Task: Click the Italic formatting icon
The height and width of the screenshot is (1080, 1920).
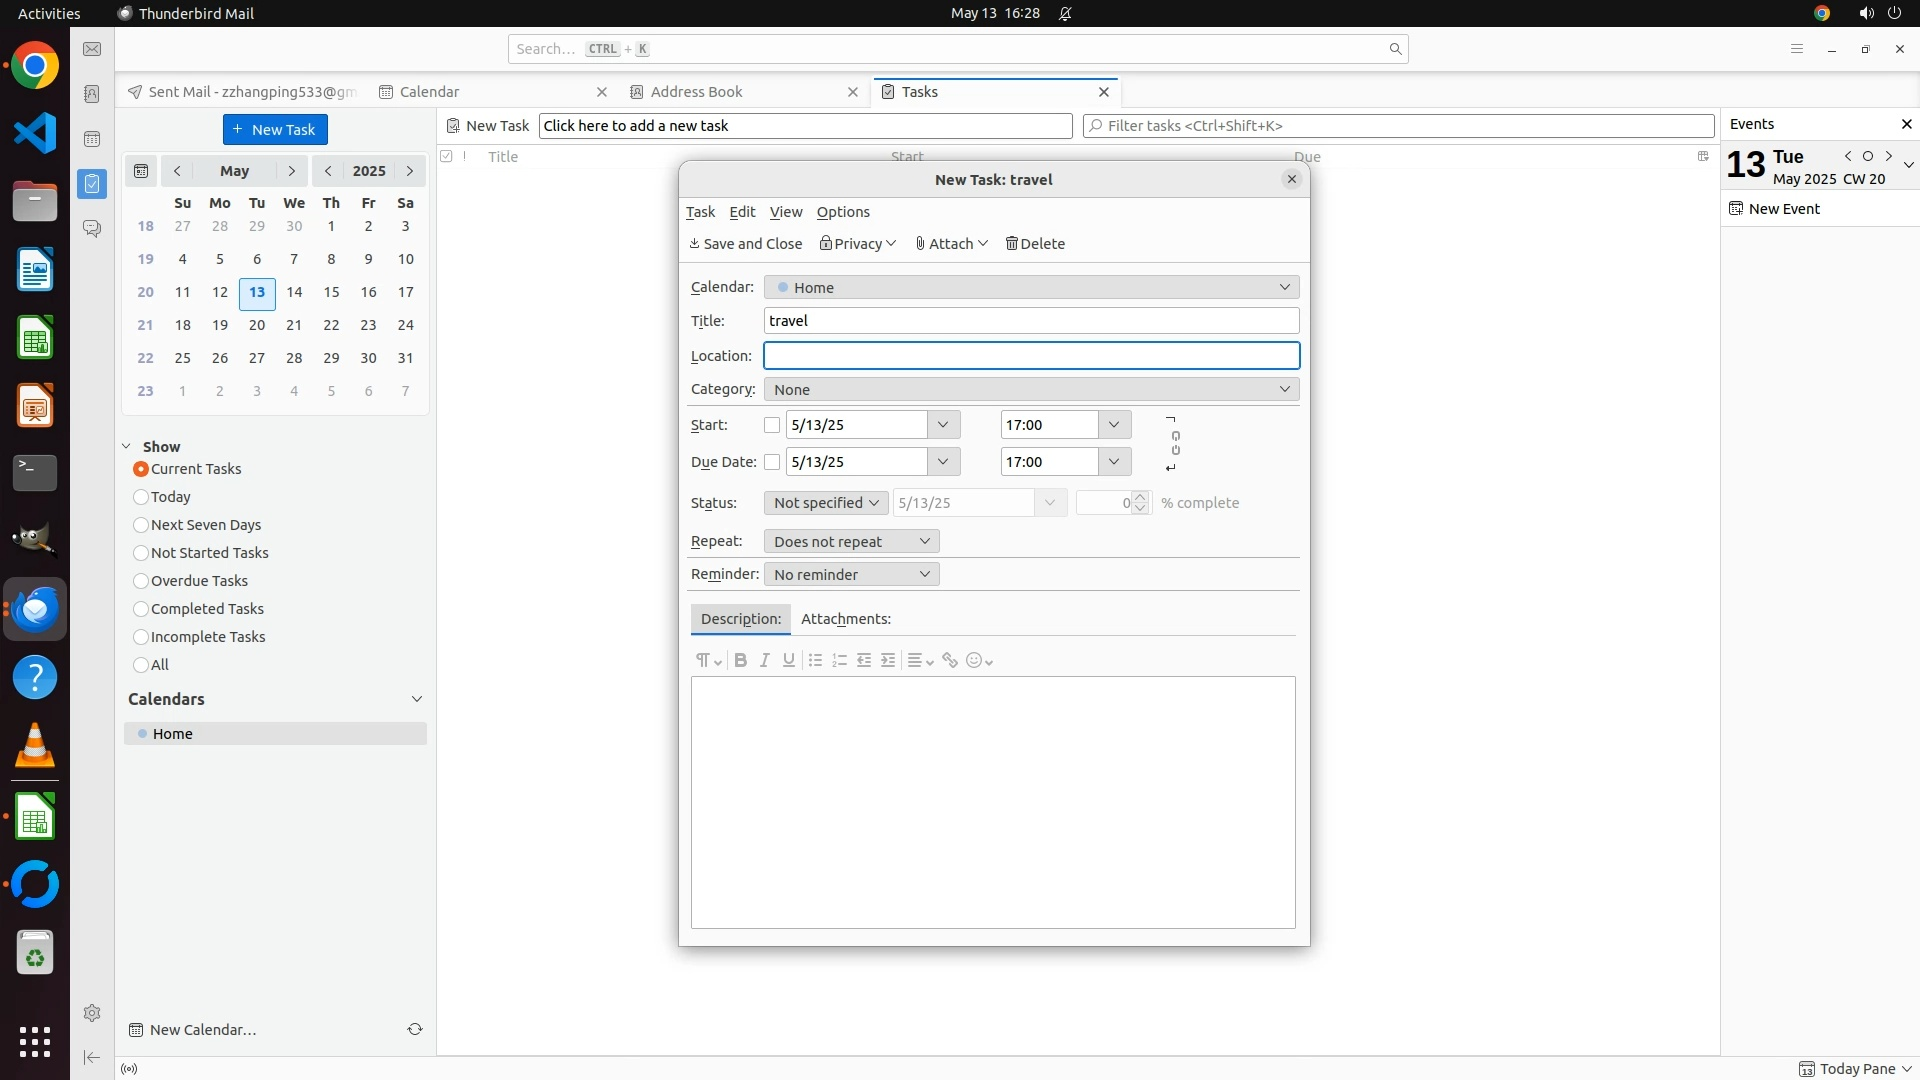Action: pyautogui.click(x=765, y=660)
